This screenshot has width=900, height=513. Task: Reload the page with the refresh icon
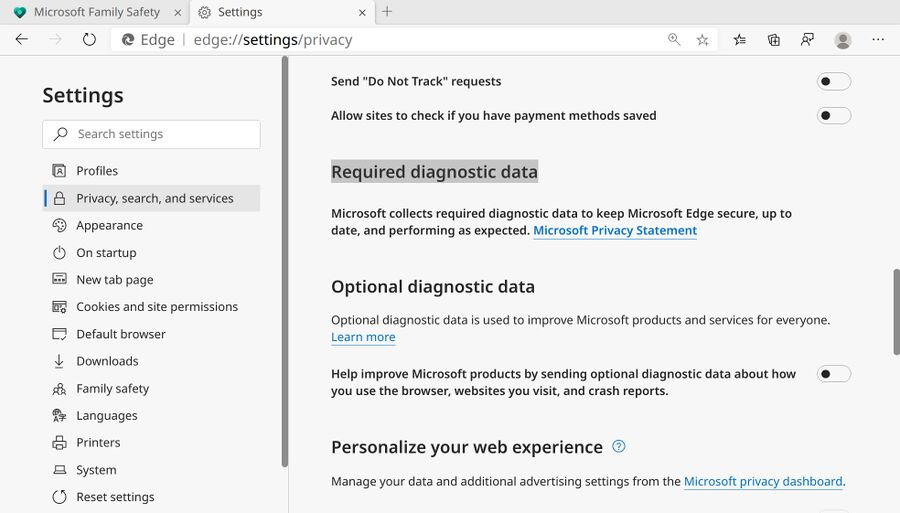89,40
